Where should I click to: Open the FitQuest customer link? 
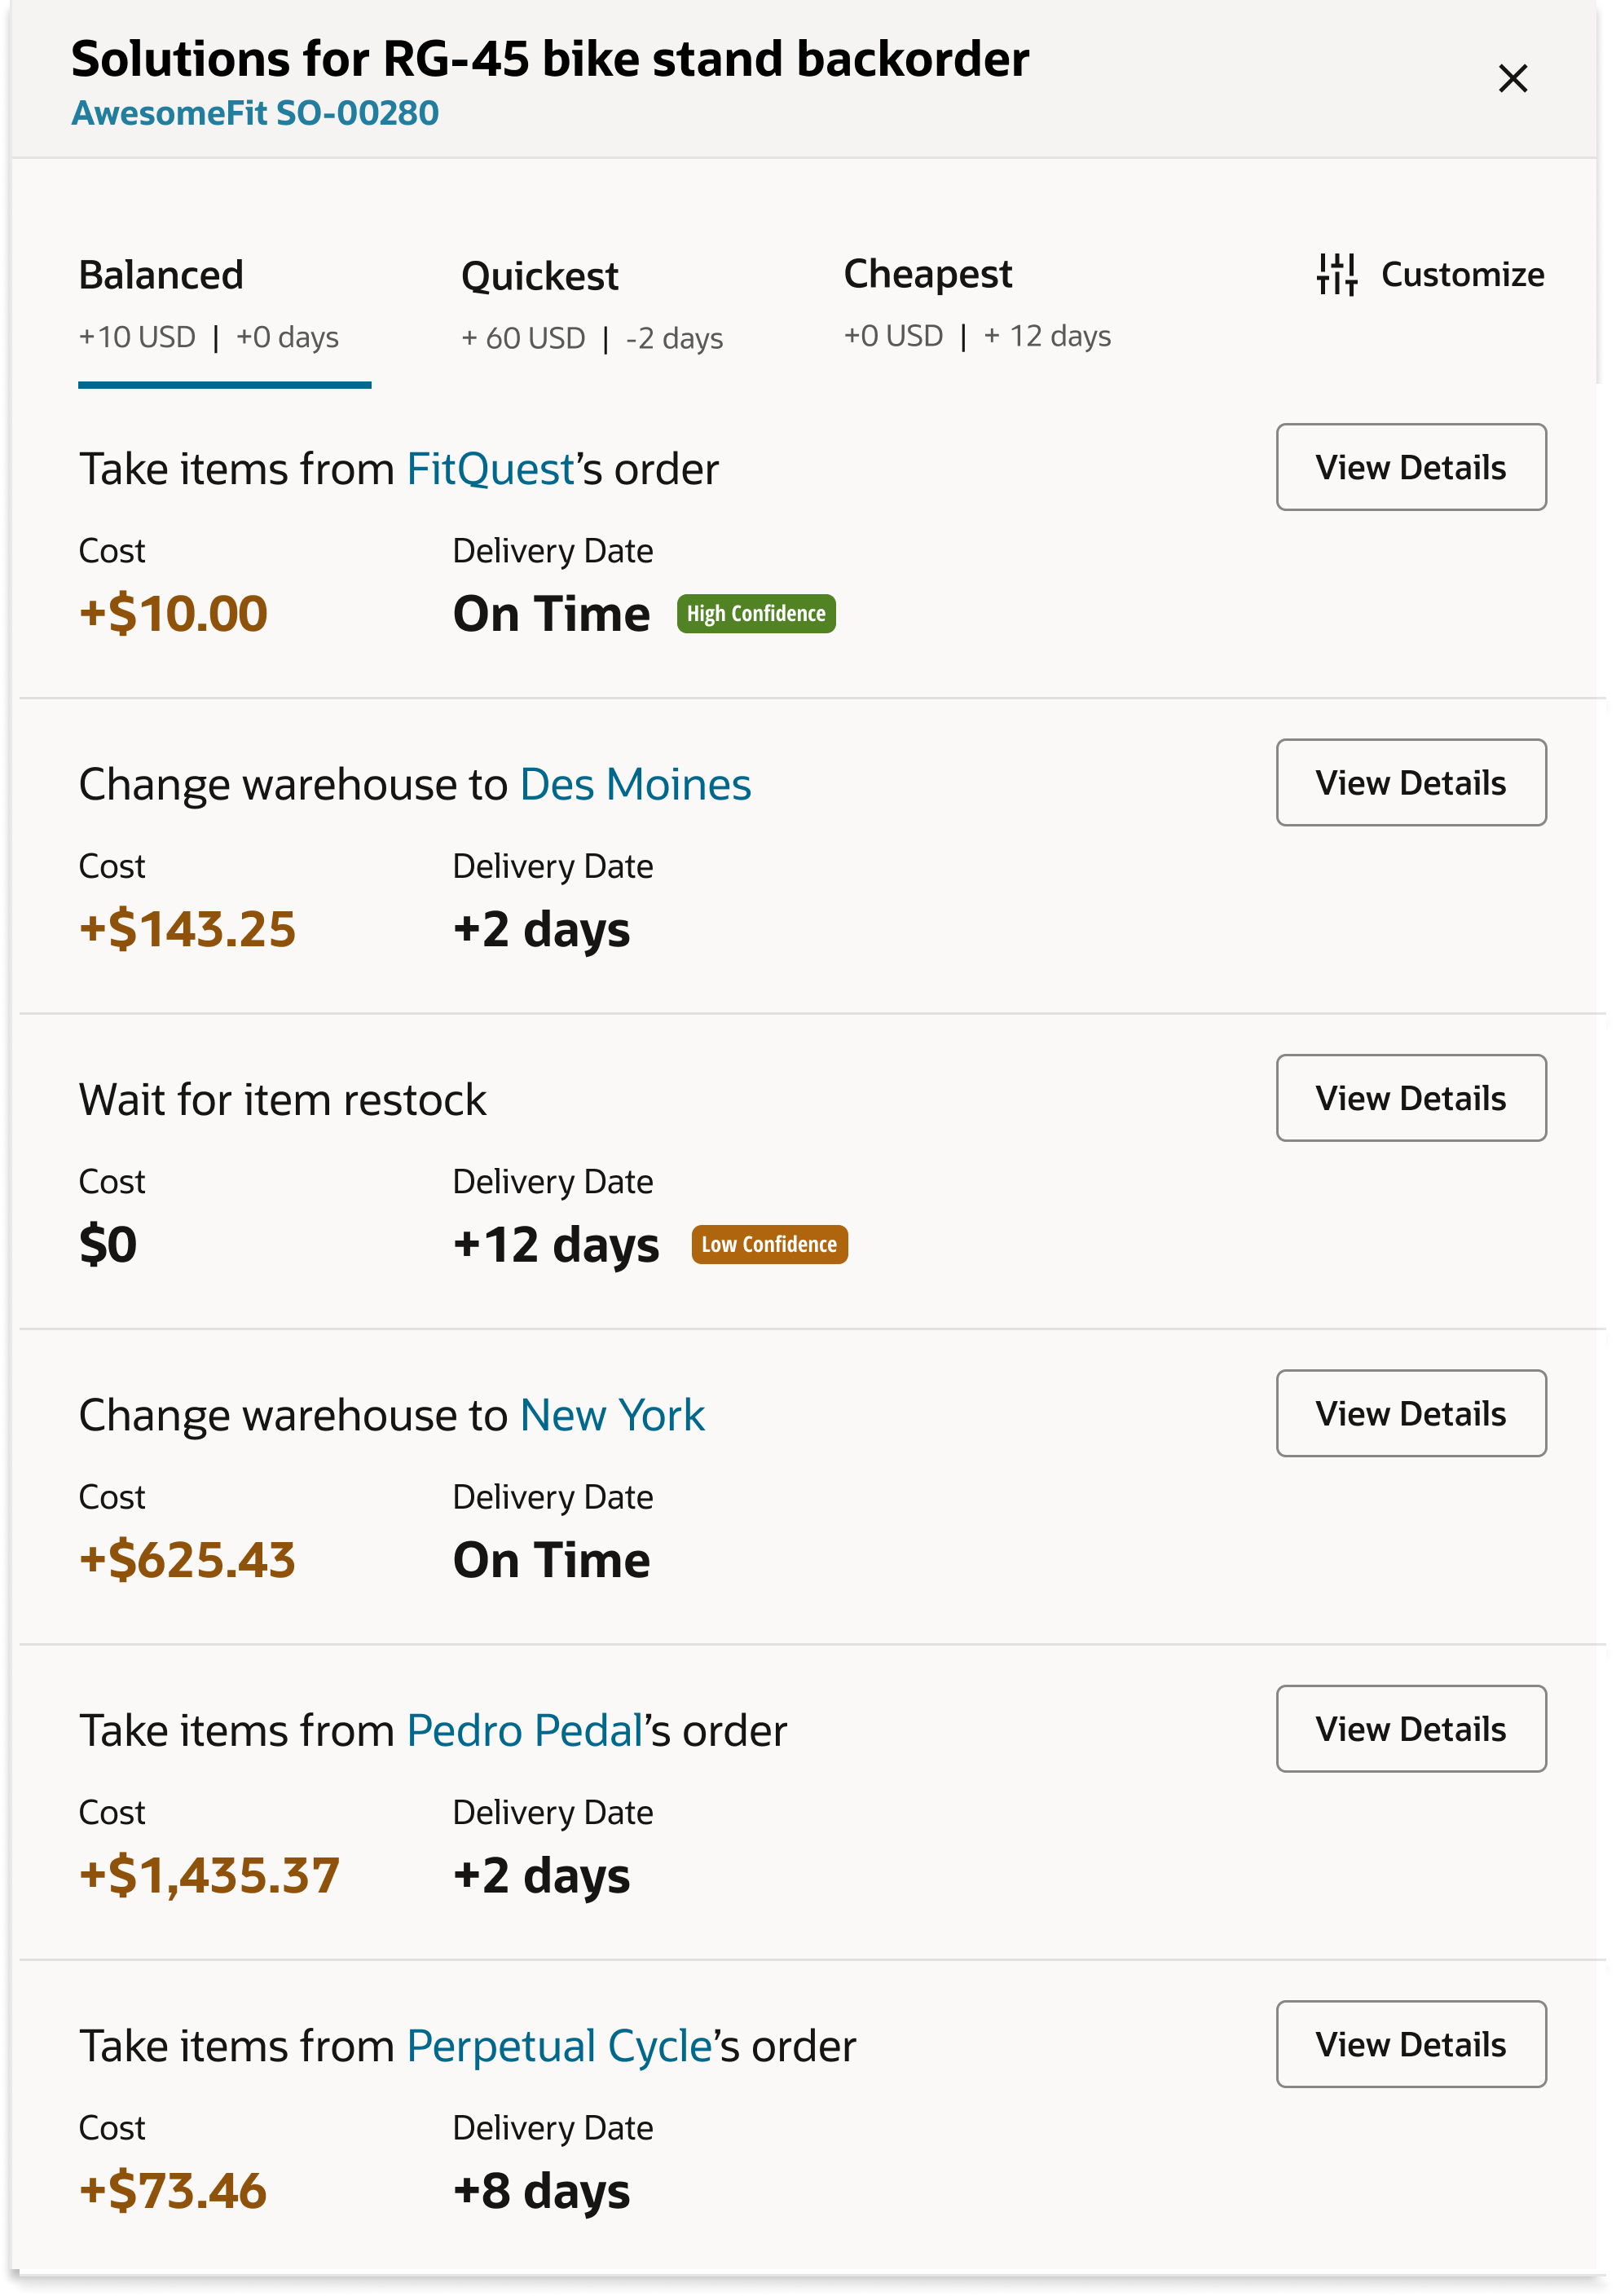pos(490,469)
